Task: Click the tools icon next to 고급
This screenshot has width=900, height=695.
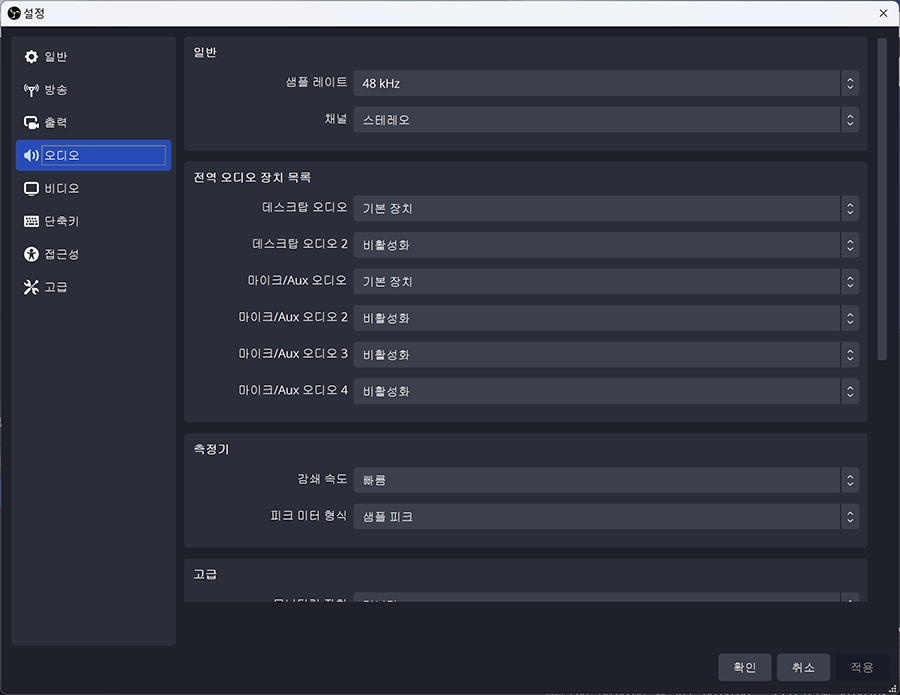Action: [x=31, y=287]
